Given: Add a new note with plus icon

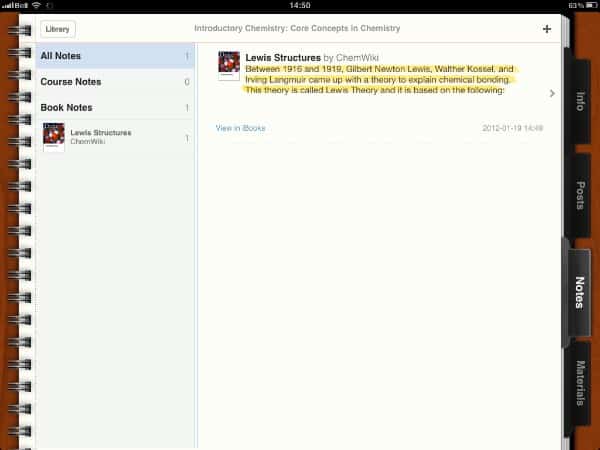Looking at the screenshot, I should (547, 29).
